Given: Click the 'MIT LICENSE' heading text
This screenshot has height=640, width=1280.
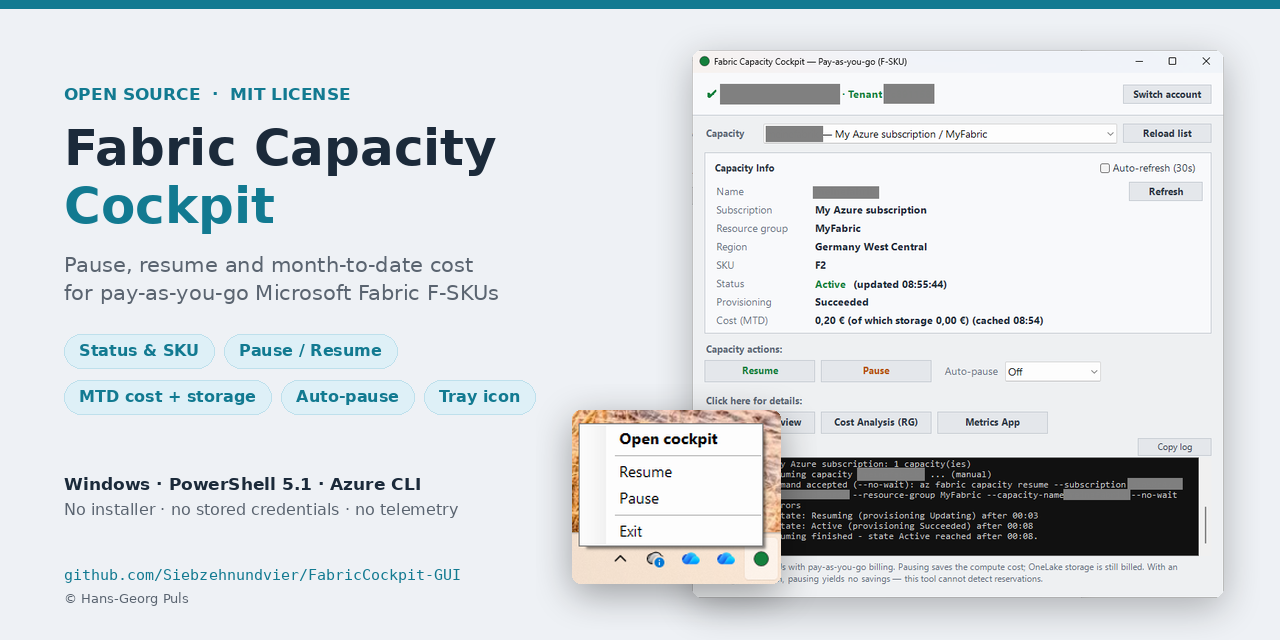Looking at the screenshot, I should [x=290, y=94].
